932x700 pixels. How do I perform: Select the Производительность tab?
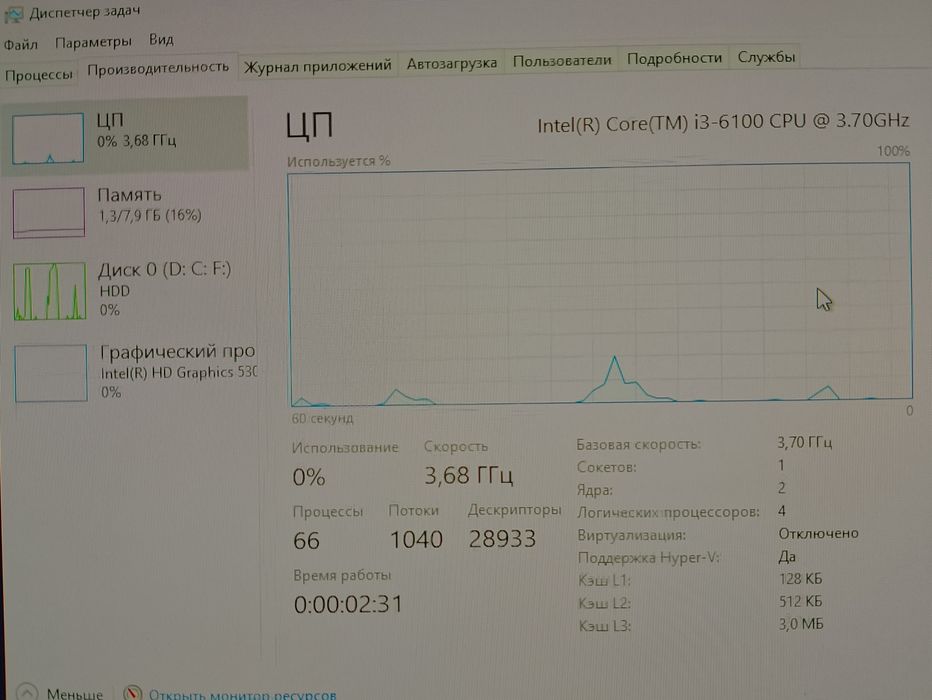pos(158,68)
